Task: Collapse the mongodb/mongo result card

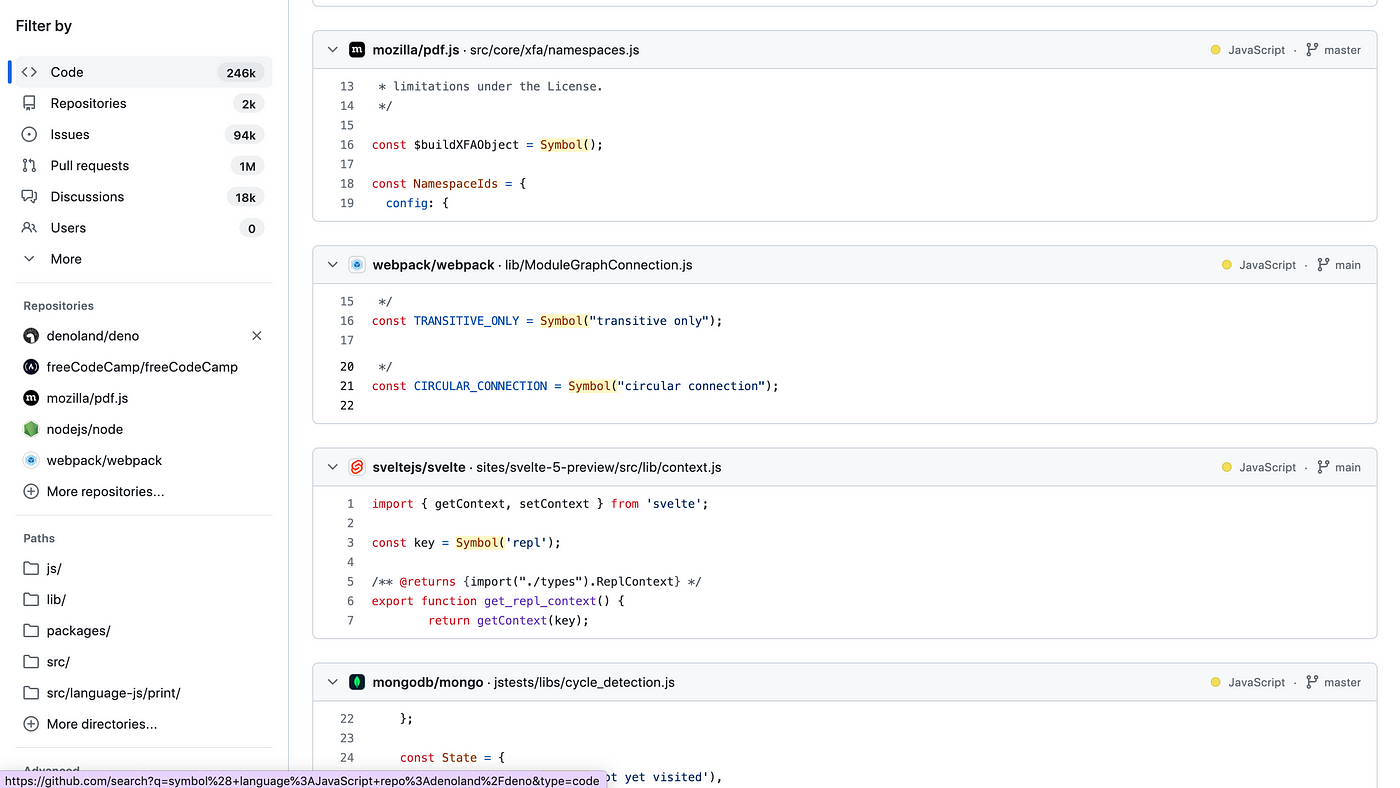Action: (333, 682)
